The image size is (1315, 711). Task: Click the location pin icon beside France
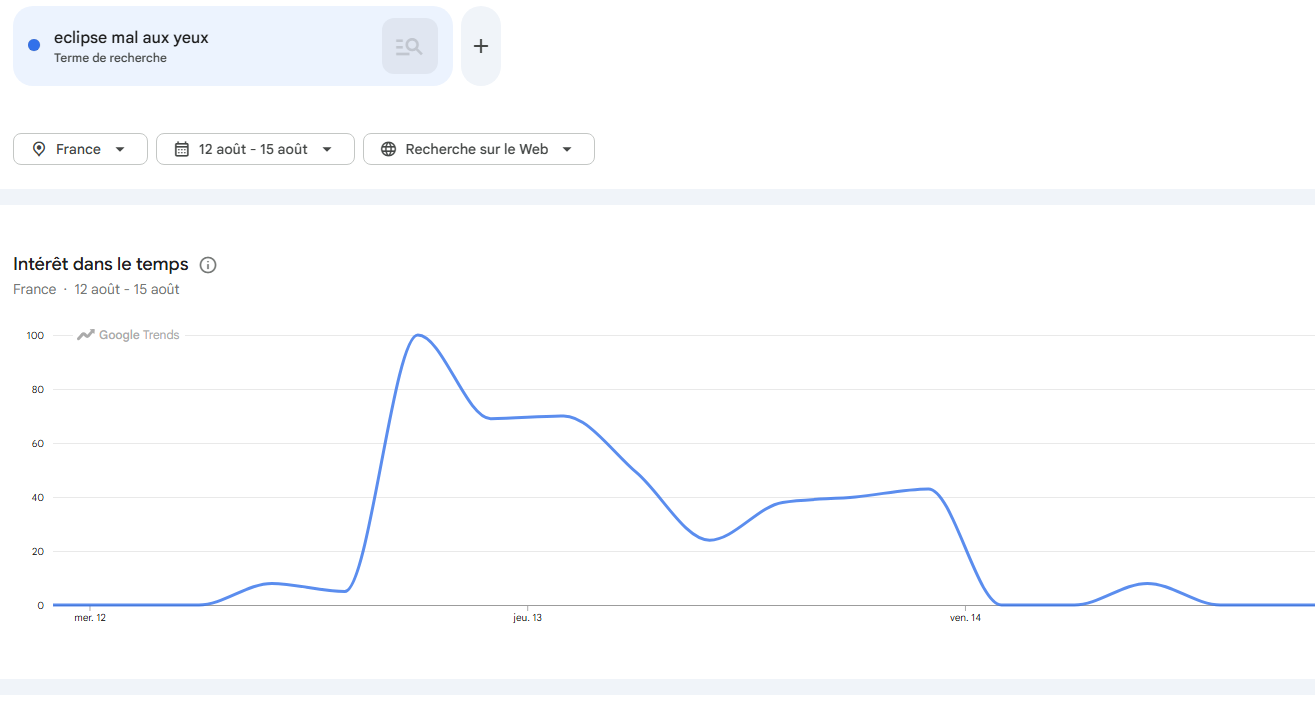pyautogui.click(x=39, y=149)
